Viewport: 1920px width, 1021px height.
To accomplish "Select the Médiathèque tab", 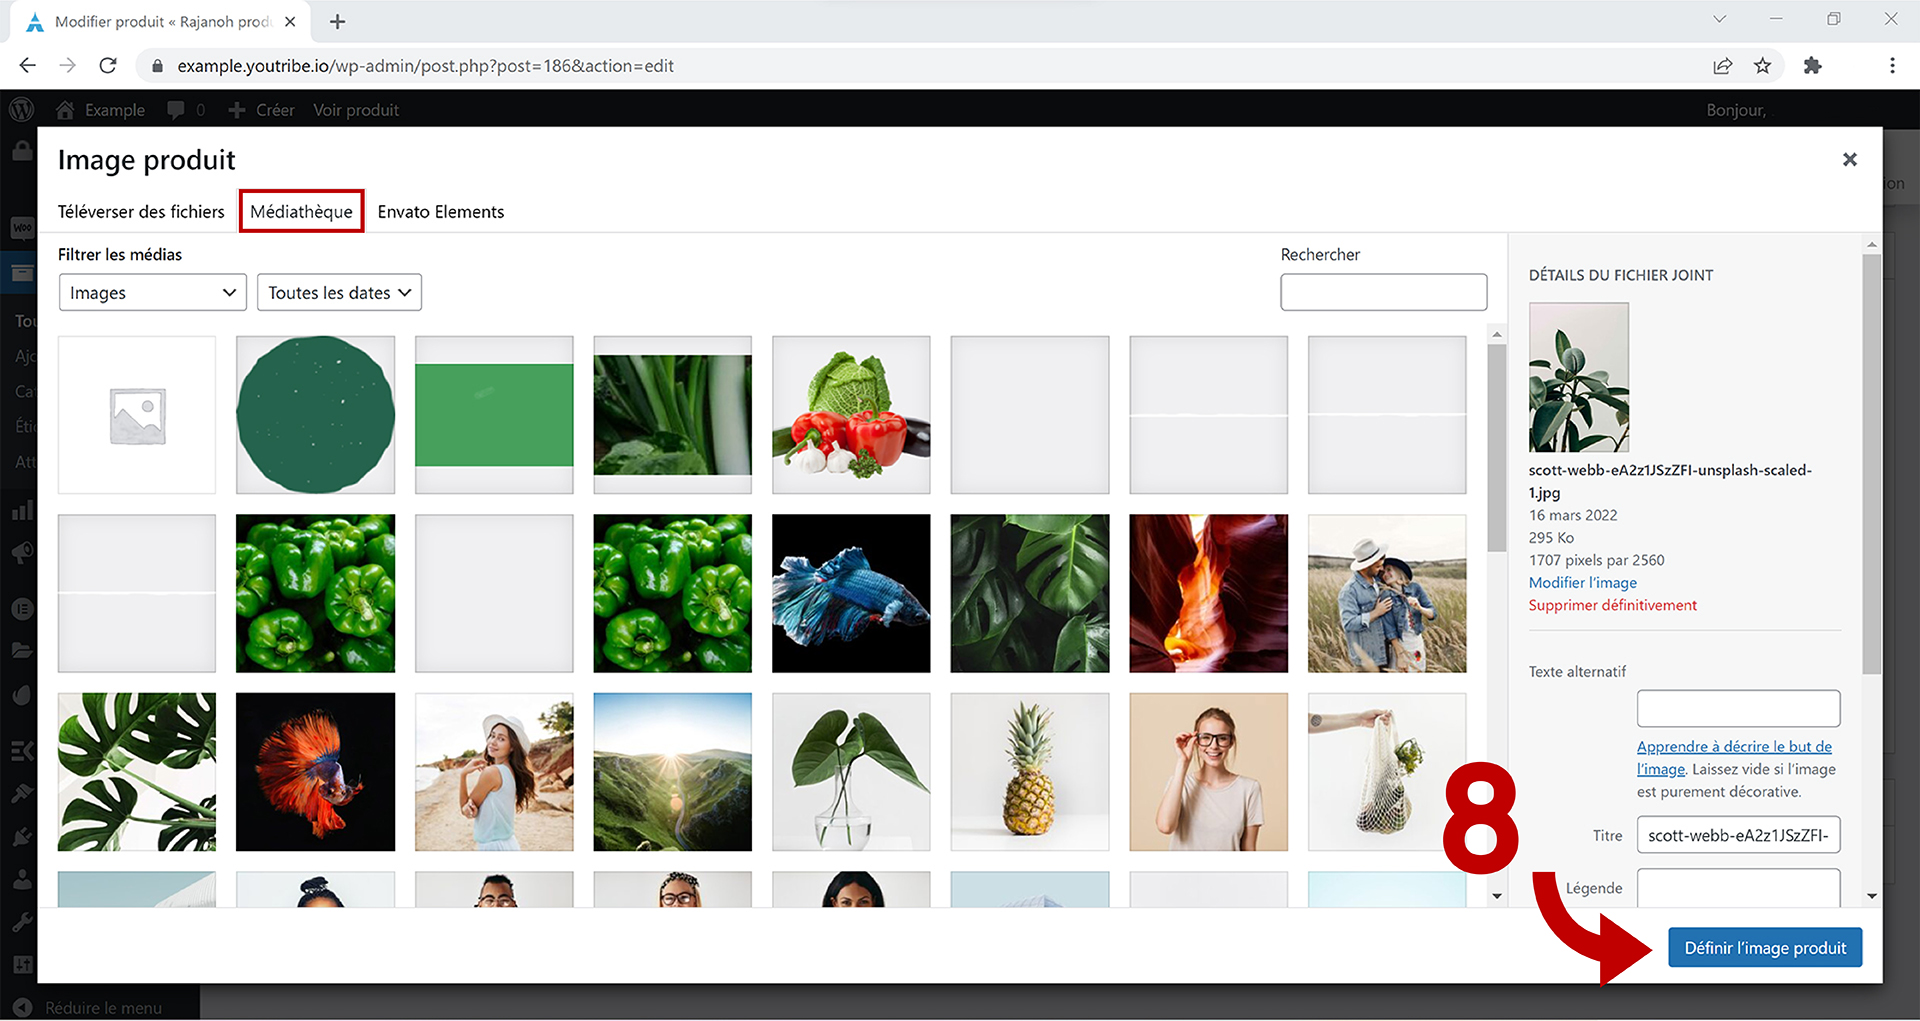I will (x=301, y=212).
